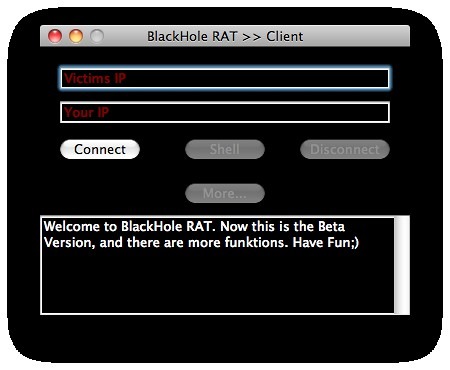Click the word 'Client' in the window title
Image resolution: width=450 pixels, height=370 pixels.
coord(285,36)
